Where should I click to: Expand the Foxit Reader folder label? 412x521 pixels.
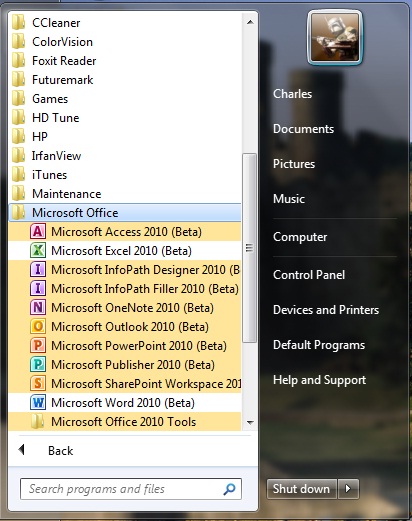(64, 61)
